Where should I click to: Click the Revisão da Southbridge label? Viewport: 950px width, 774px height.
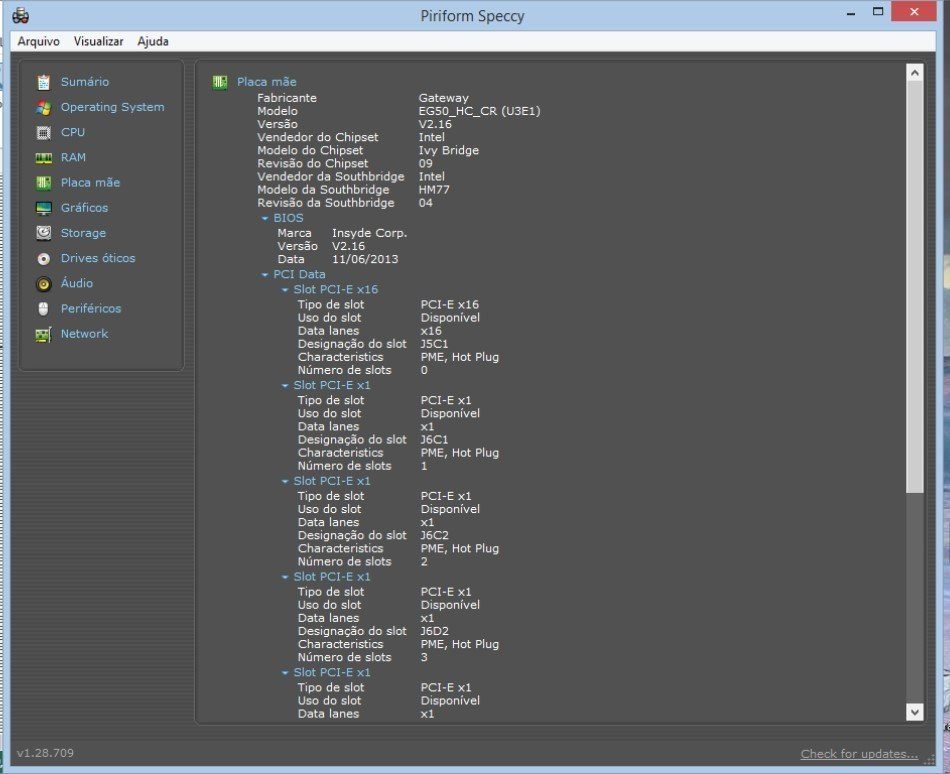(x=325, y=203)
